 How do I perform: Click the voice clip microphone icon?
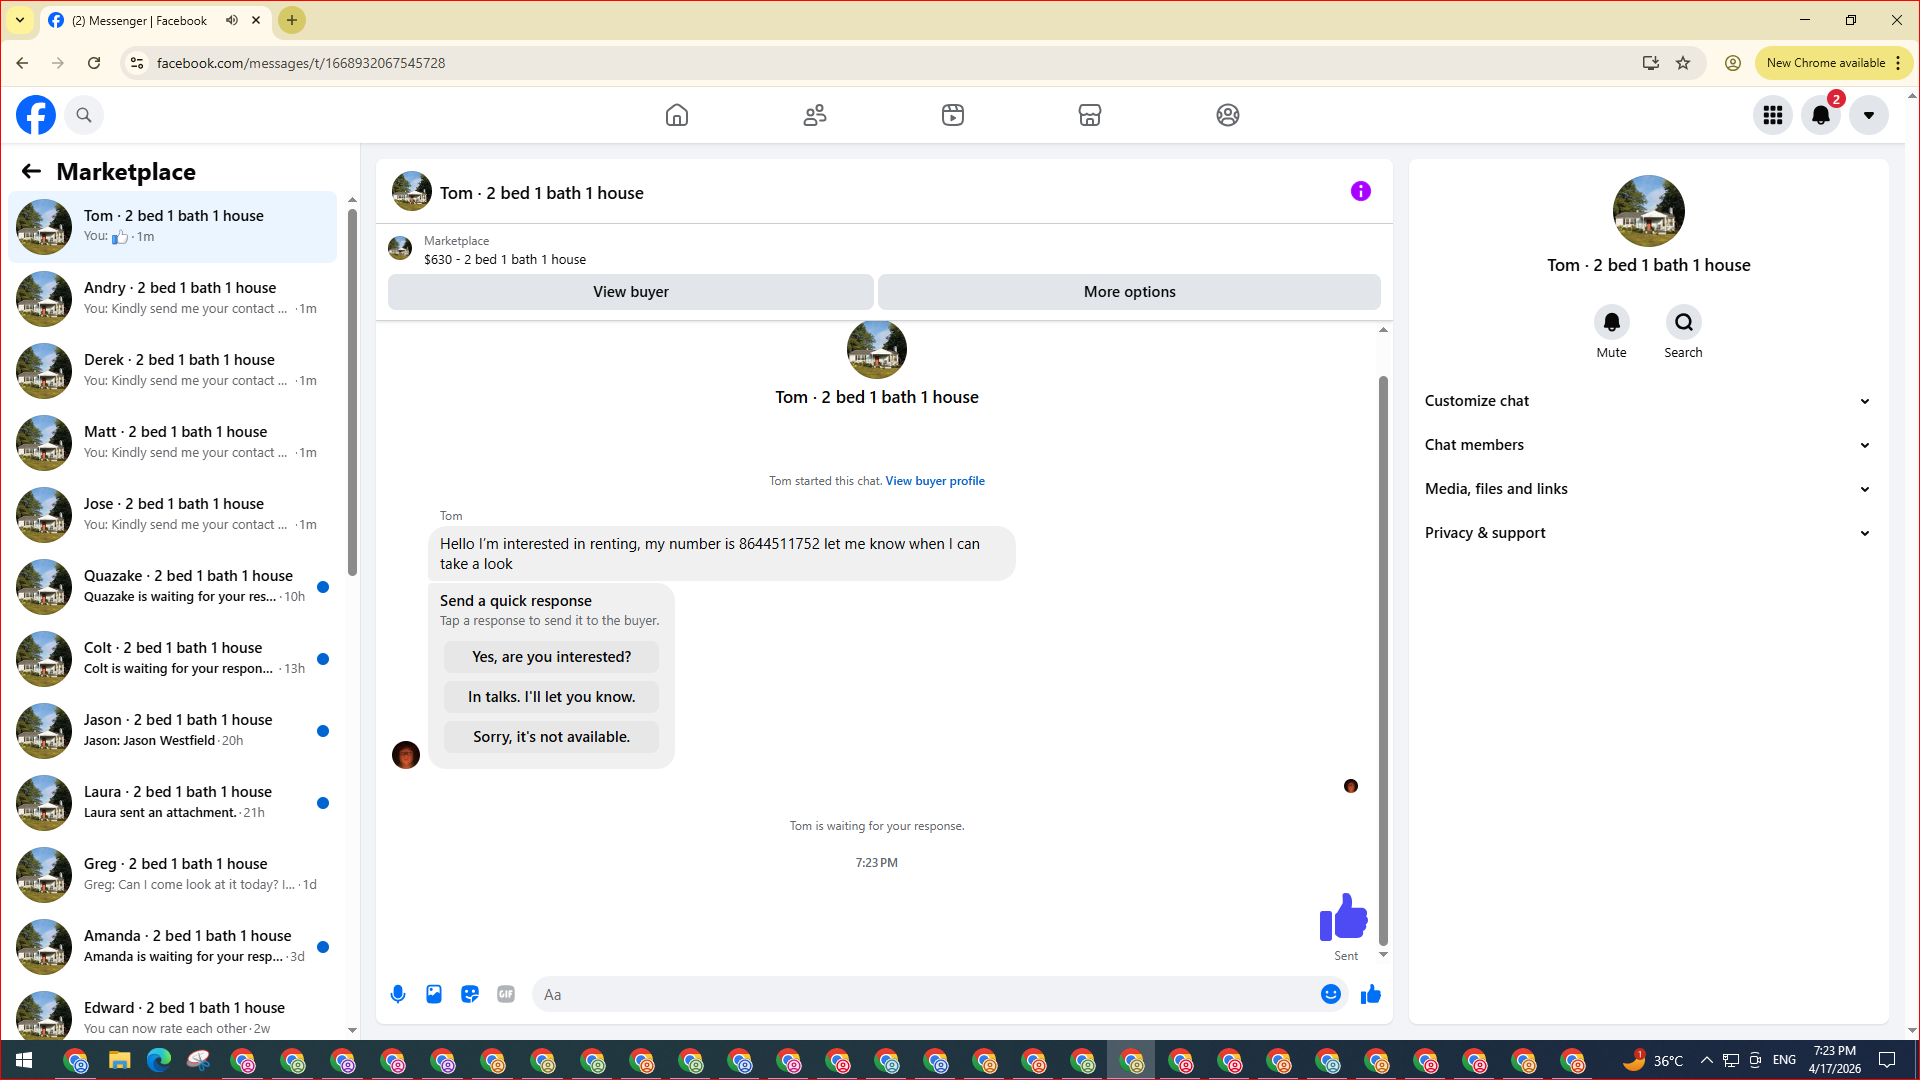[x=398, y=994]
